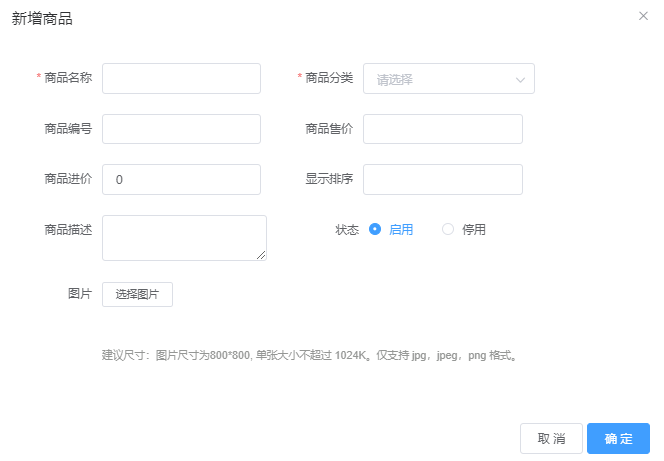This screenshot has height=461, width=664.
Task: Click the 选择图片 upload button
Action: click(x=137, y=294)
